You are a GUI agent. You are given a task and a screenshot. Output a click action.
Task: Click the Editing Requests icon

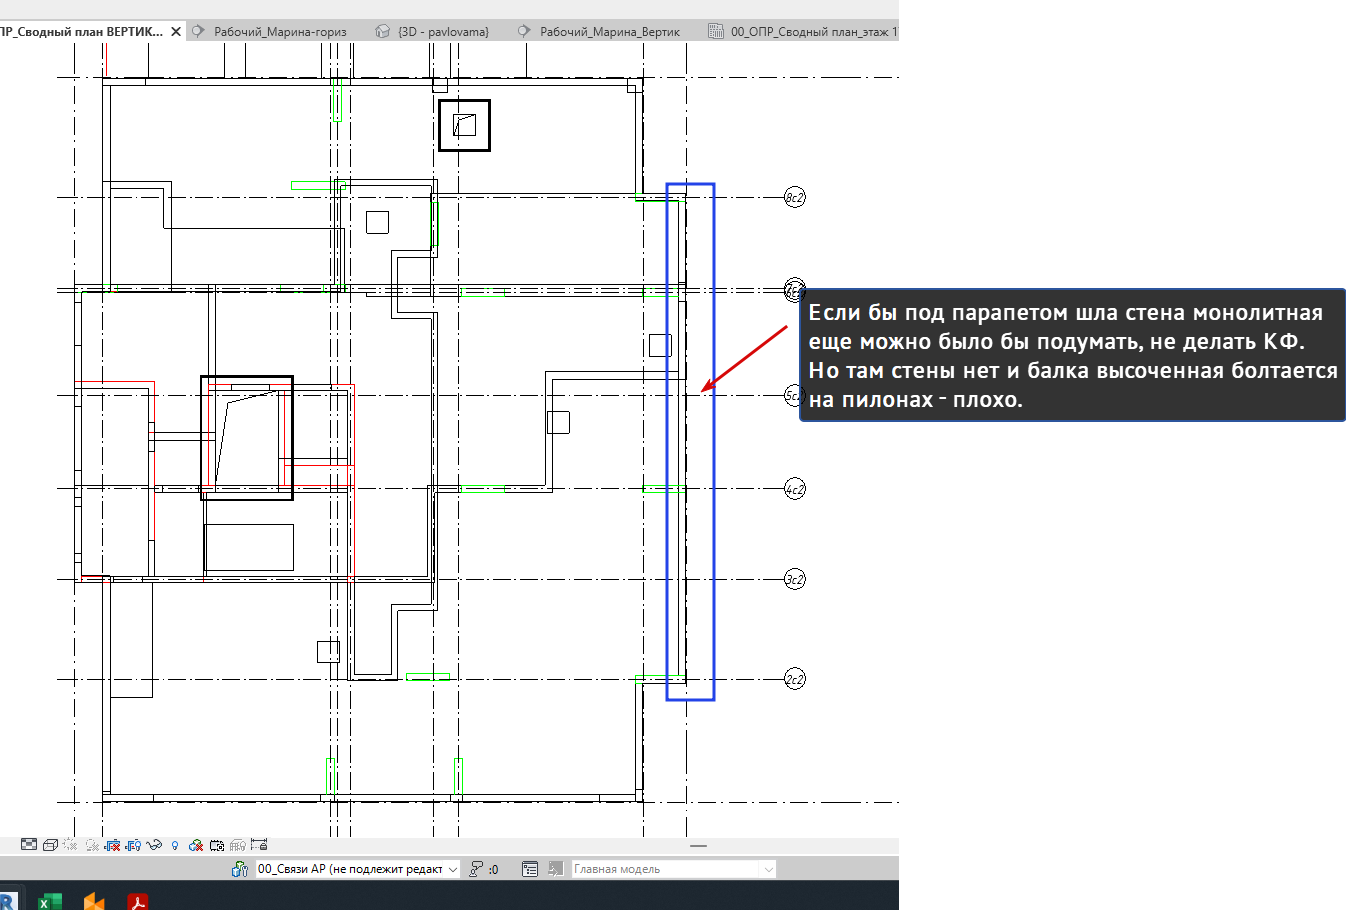tap(476, 869)
